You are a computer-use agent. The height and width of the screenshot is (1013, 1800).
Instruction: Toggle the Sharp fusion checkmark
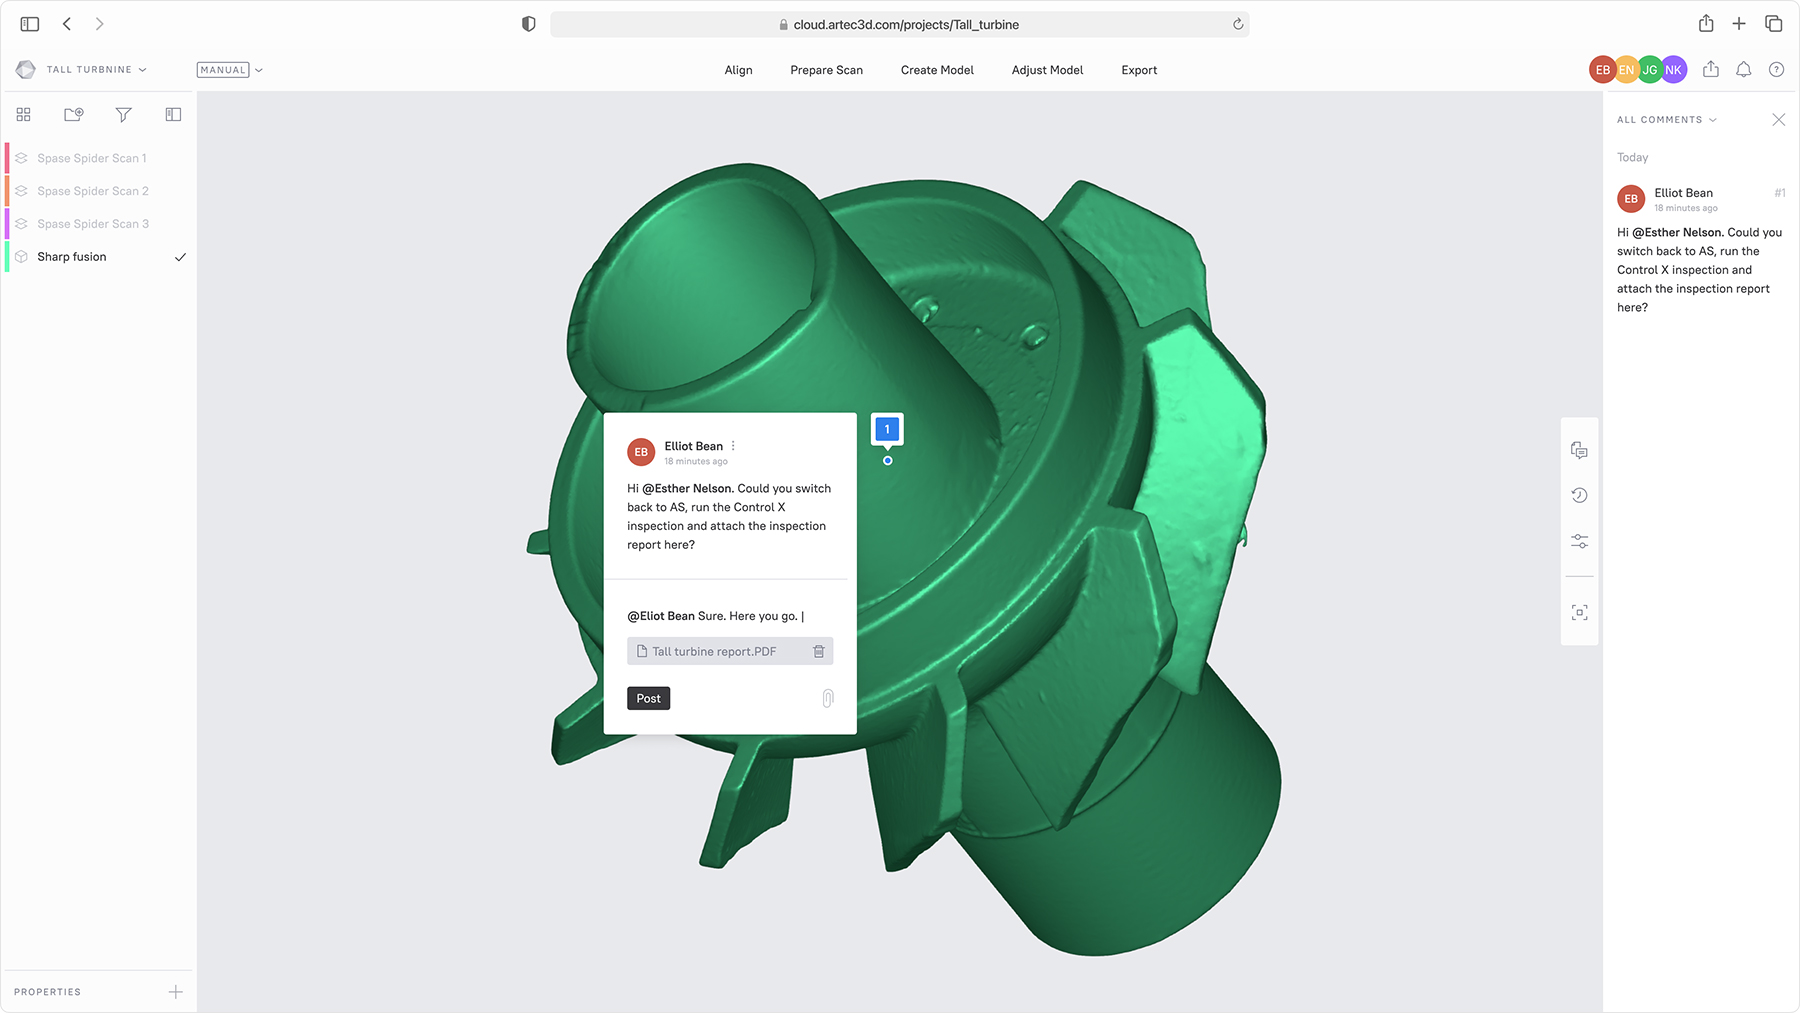(x=180, y=257)
